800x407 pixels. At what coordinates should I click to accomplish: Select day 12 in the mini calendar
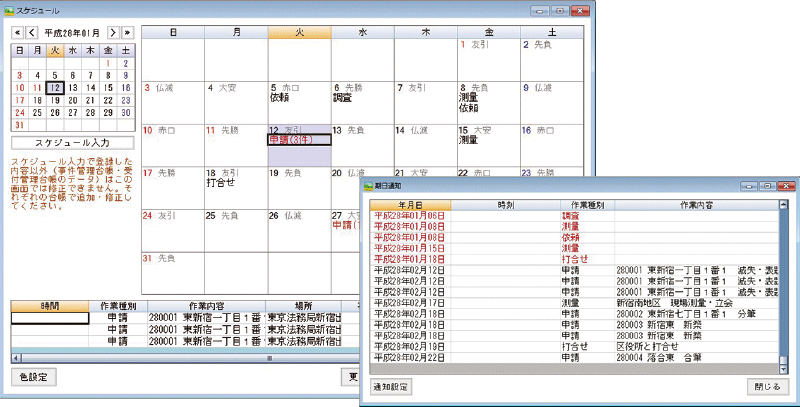click(55, 87)
